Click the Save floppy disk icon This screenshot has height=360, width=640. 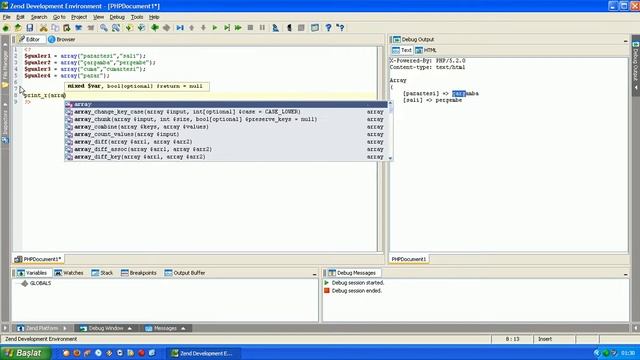29,28
